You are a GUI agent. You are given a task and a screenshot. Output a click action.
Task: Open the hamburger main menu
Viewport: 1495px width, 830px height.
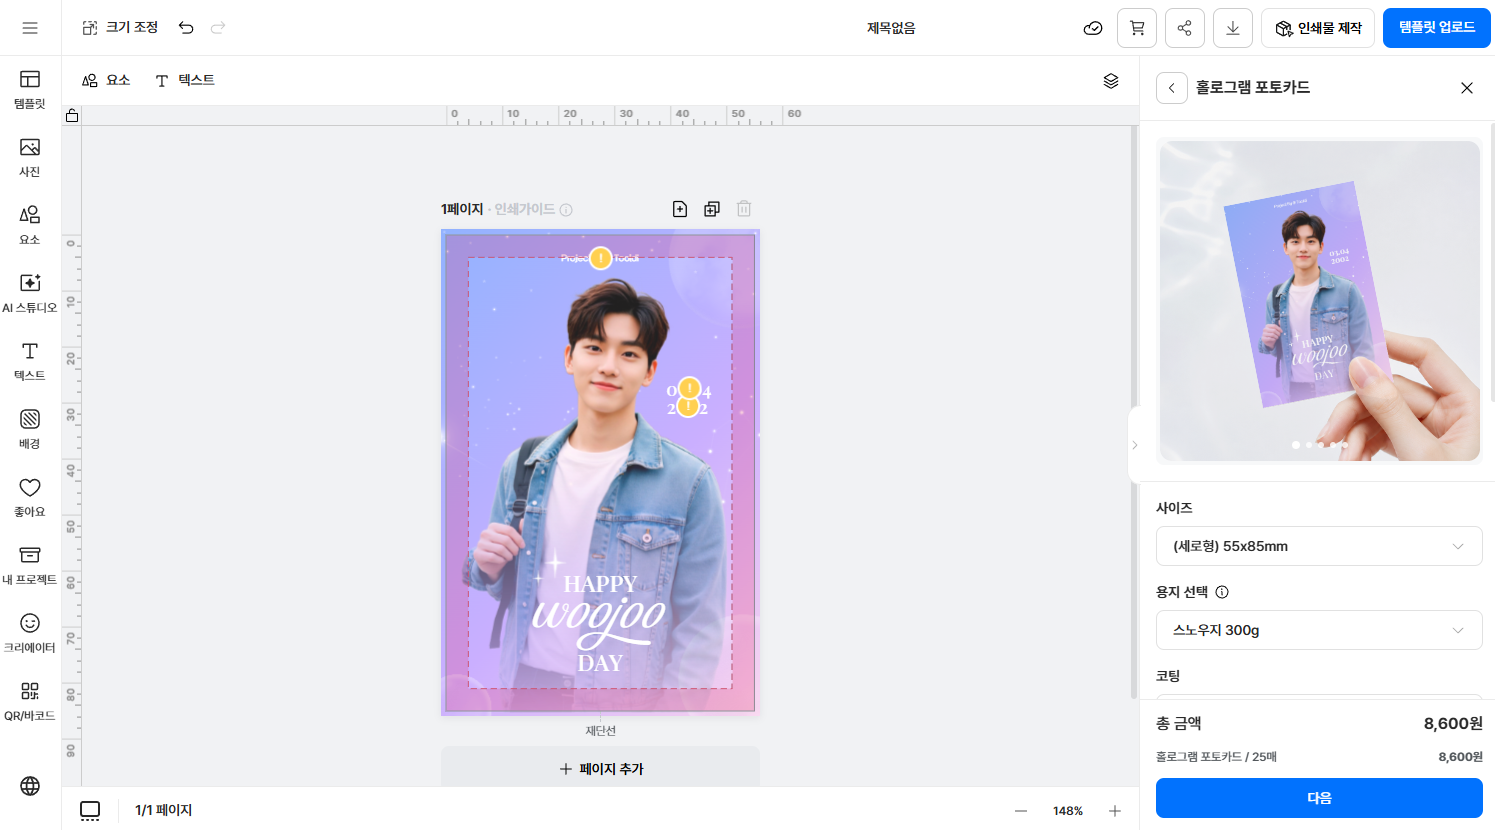(x=30, y=28)
